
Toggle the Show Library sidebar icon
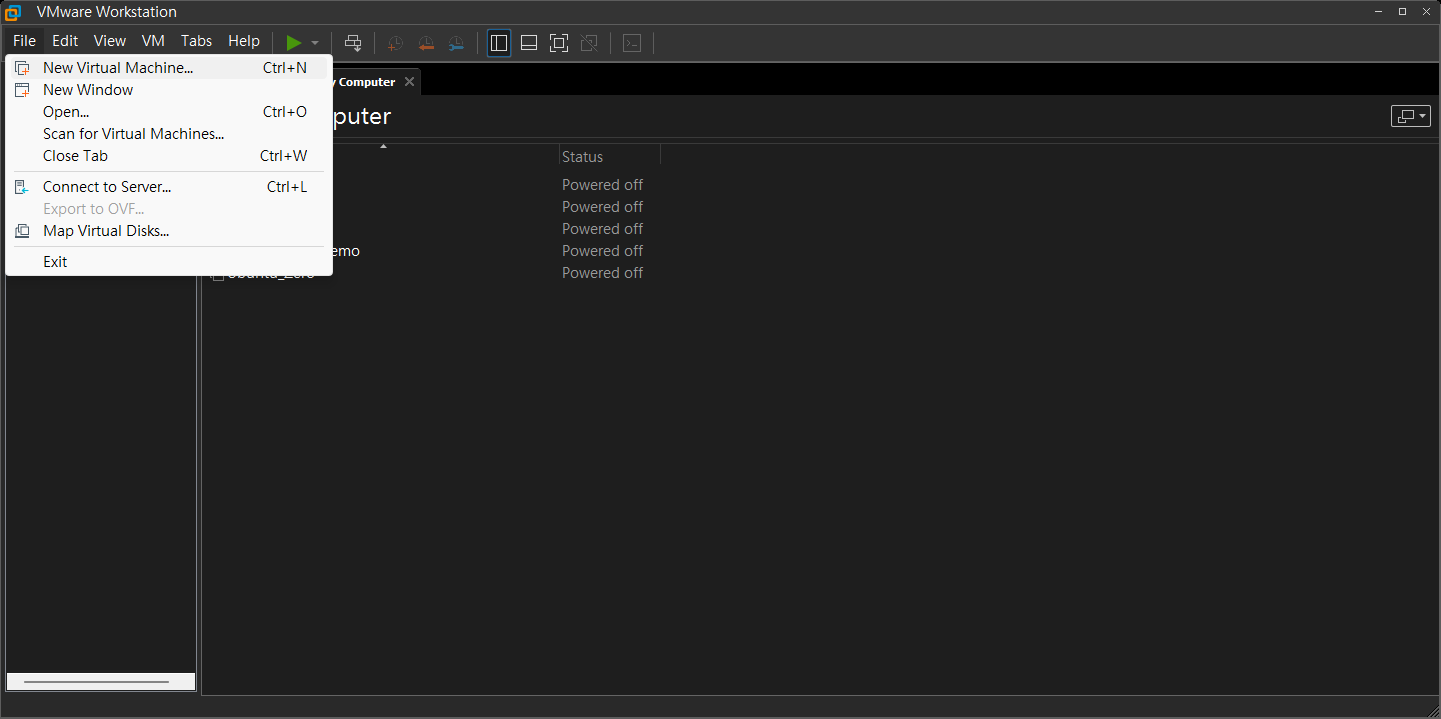[499, 42]
